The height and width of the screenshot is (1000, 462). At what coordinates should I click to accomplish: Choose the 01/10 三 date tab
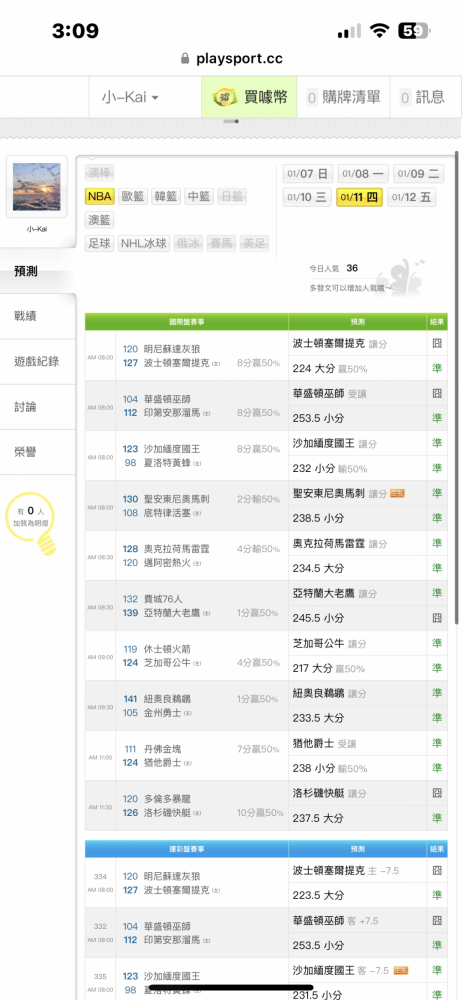tap(307, 197)
